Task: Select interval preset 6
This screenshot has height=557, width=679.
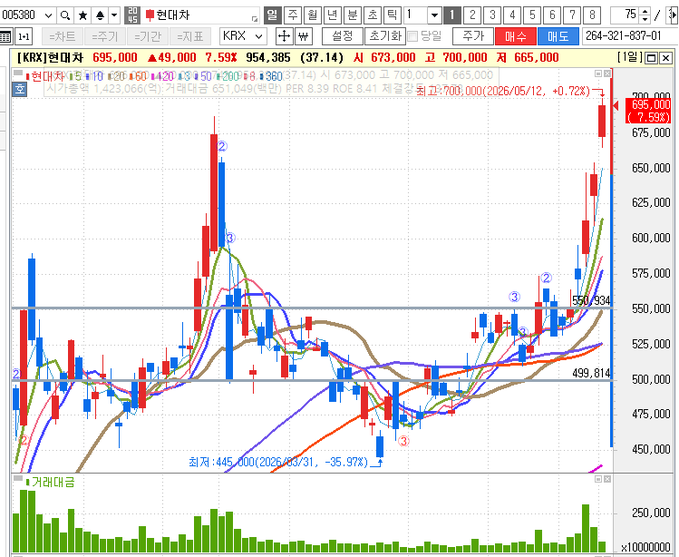Action: [552, 16]
